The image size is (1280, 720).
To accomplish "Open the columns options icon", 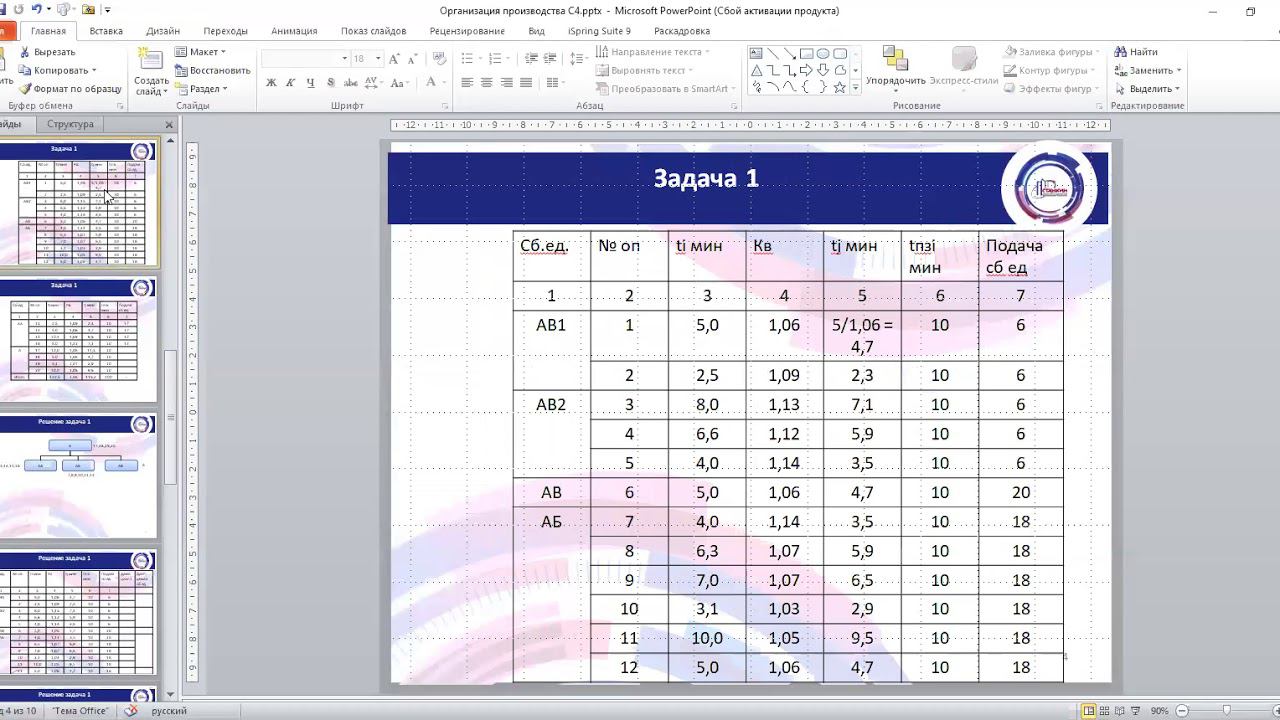I will pos(555,83).
